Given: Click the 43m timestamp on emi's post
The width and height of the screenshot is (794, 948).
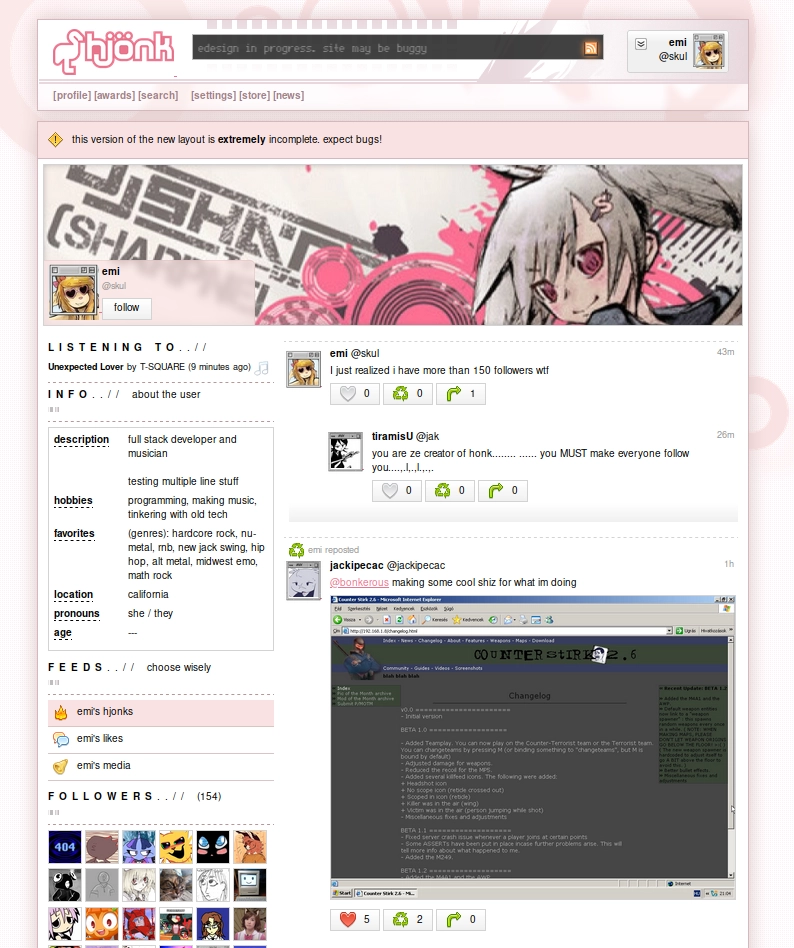Looking at the screenshot, I should tap(725, 352).
